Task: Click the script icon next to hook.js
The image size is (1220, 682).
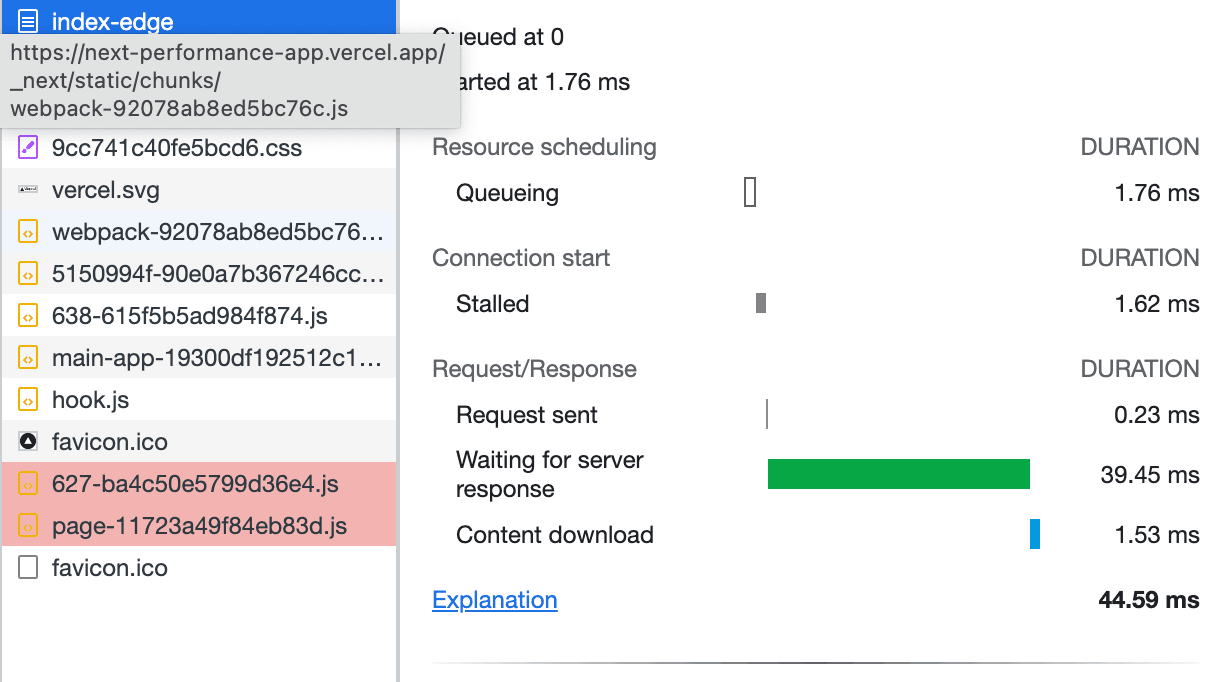Action: click(29, 400)
